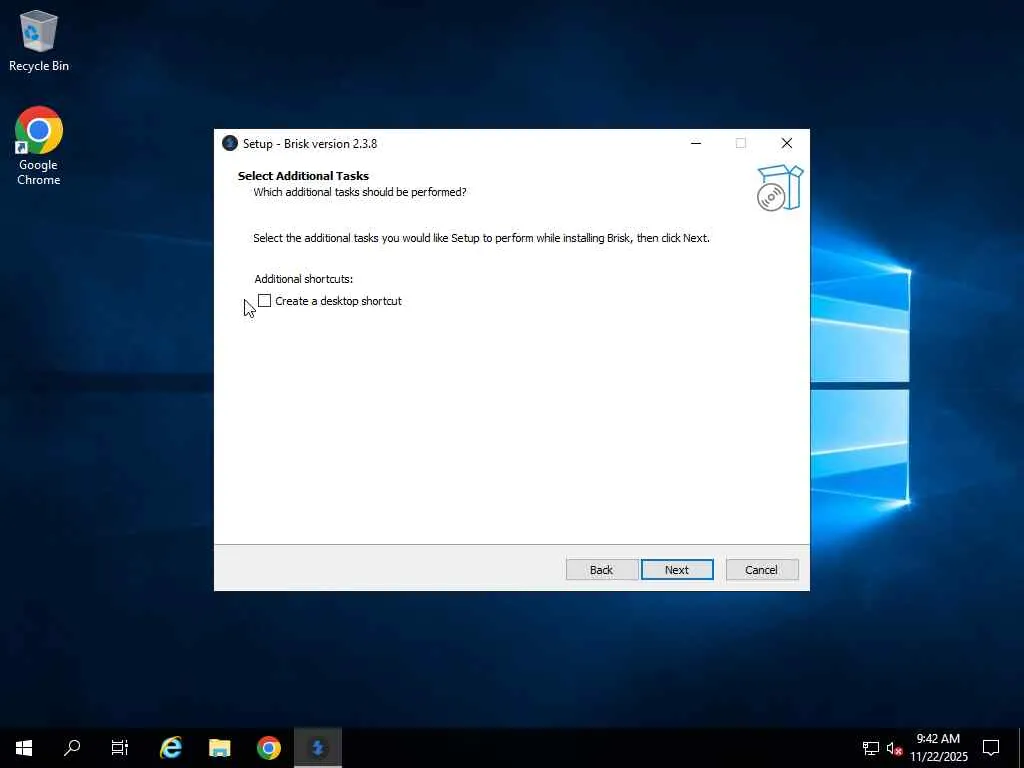Close the Brisk setup window
The height and width of the screenshot is (768, 1024).
tap(786, 143)
